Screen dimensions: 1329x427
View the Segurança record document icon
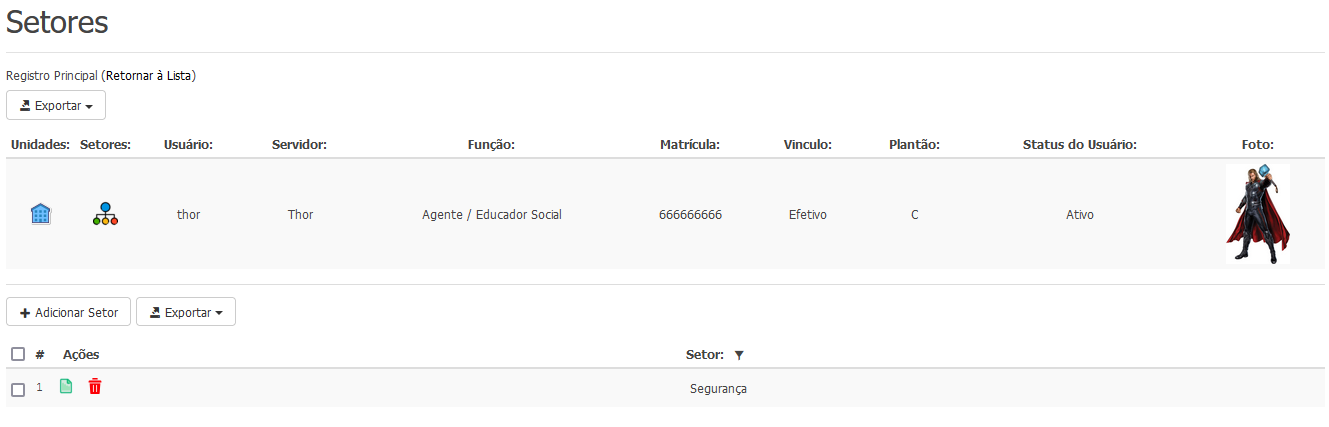click(66, 386)
